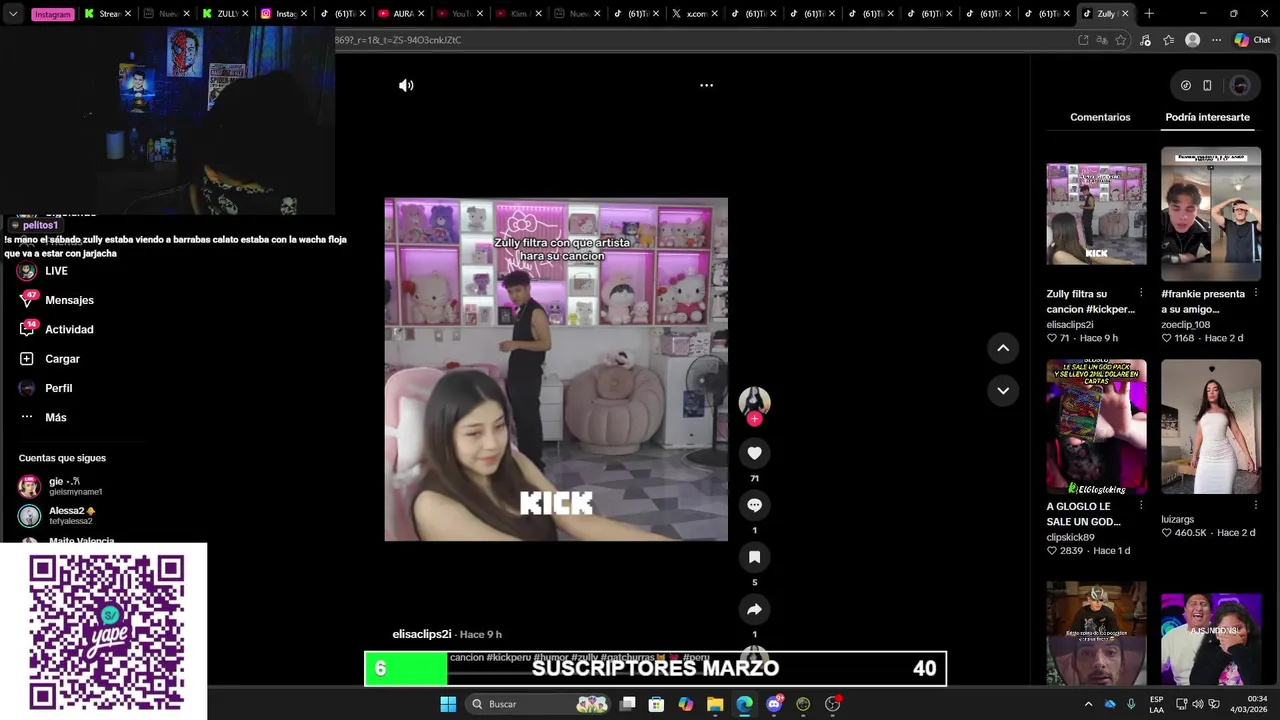
Task: Visit the zoeclip_108 creator link
Action: pos(1186,325)
